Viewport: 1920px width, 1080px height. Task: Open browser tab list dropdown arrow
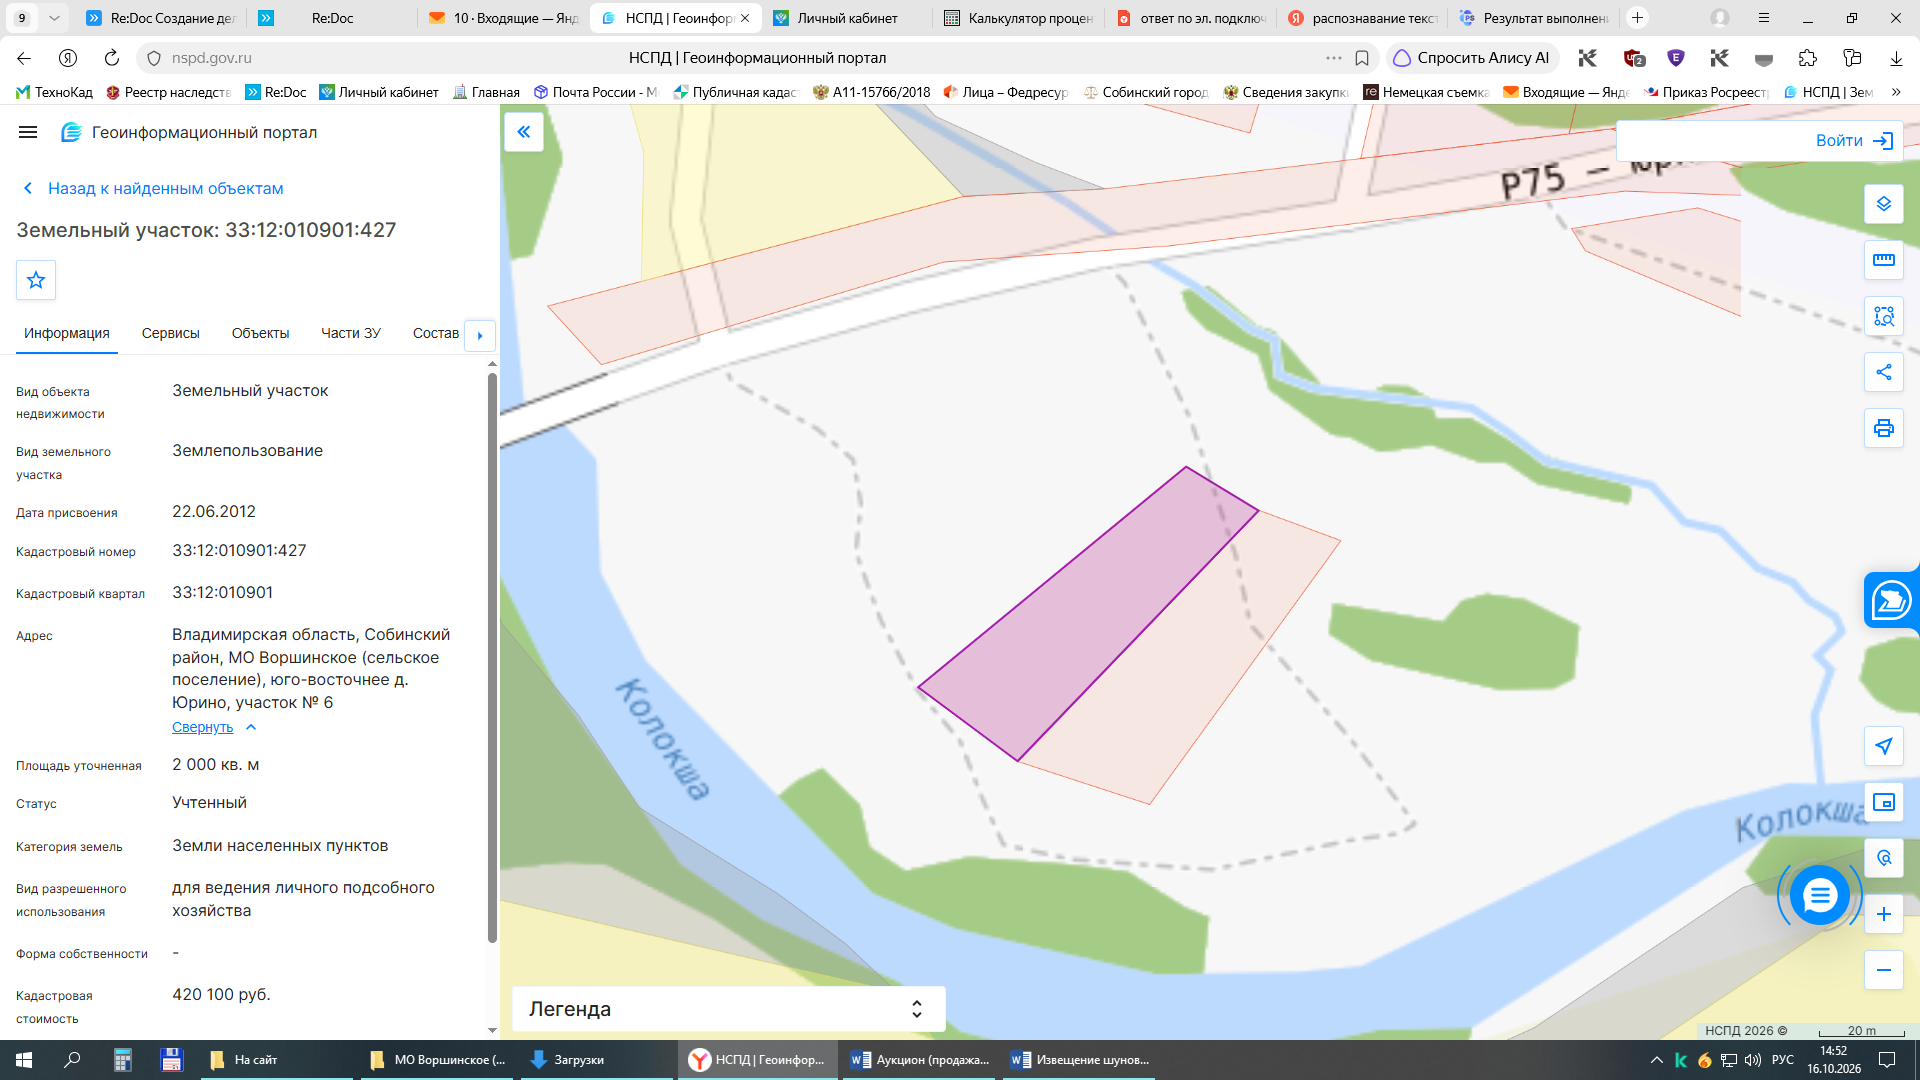coord(54,18)
